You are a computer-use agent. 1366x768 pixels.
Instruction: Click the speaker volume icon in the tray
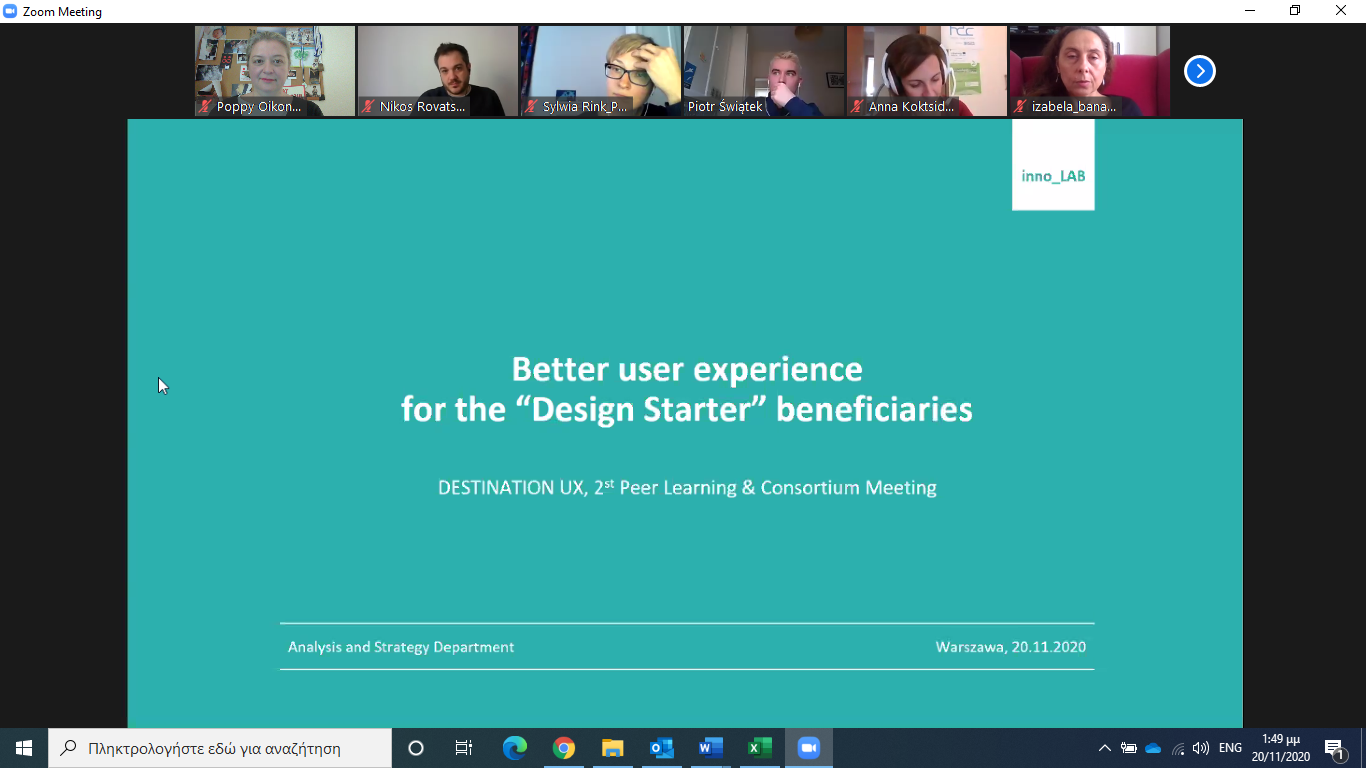click(x=1201, y=748)
